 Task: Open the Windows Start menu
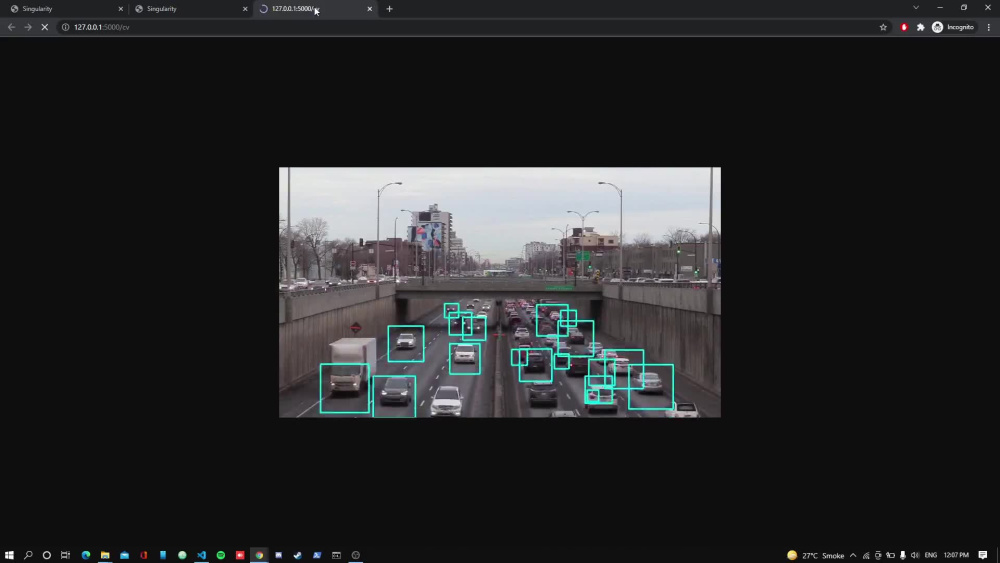9,555
